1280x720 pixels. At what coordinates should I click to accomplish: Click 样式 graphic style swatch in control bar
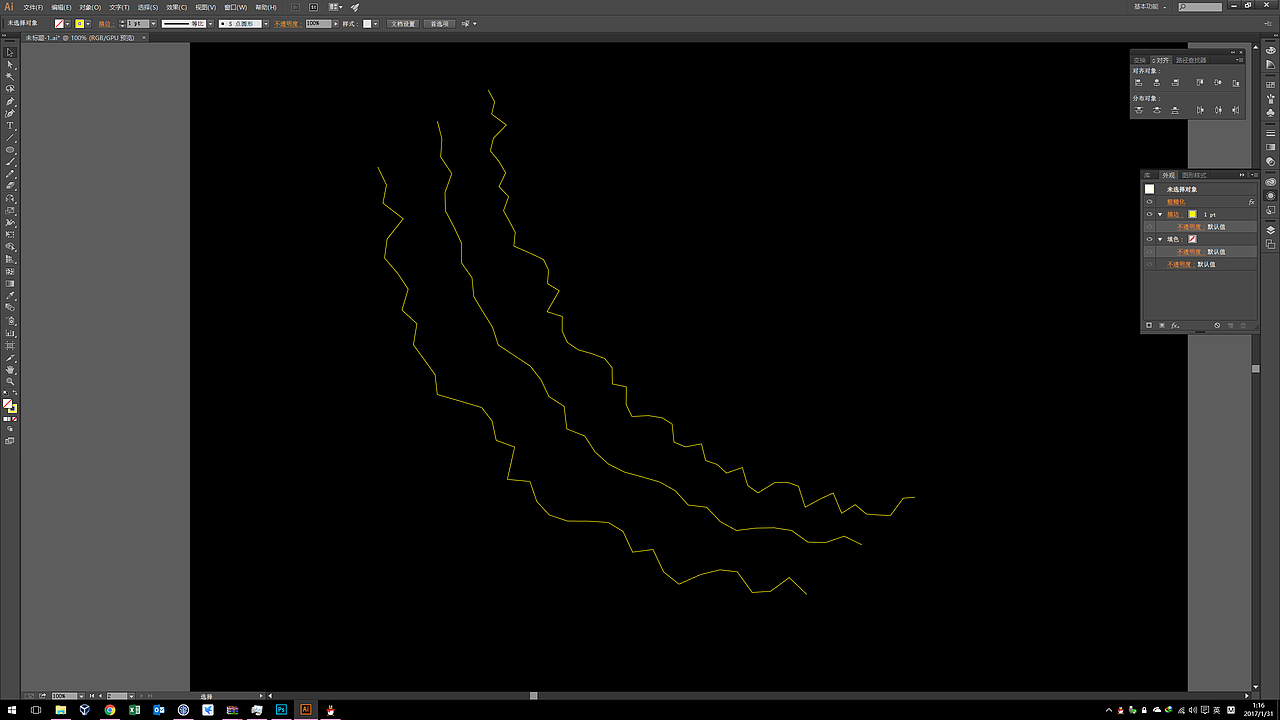(x=367, y=23)
